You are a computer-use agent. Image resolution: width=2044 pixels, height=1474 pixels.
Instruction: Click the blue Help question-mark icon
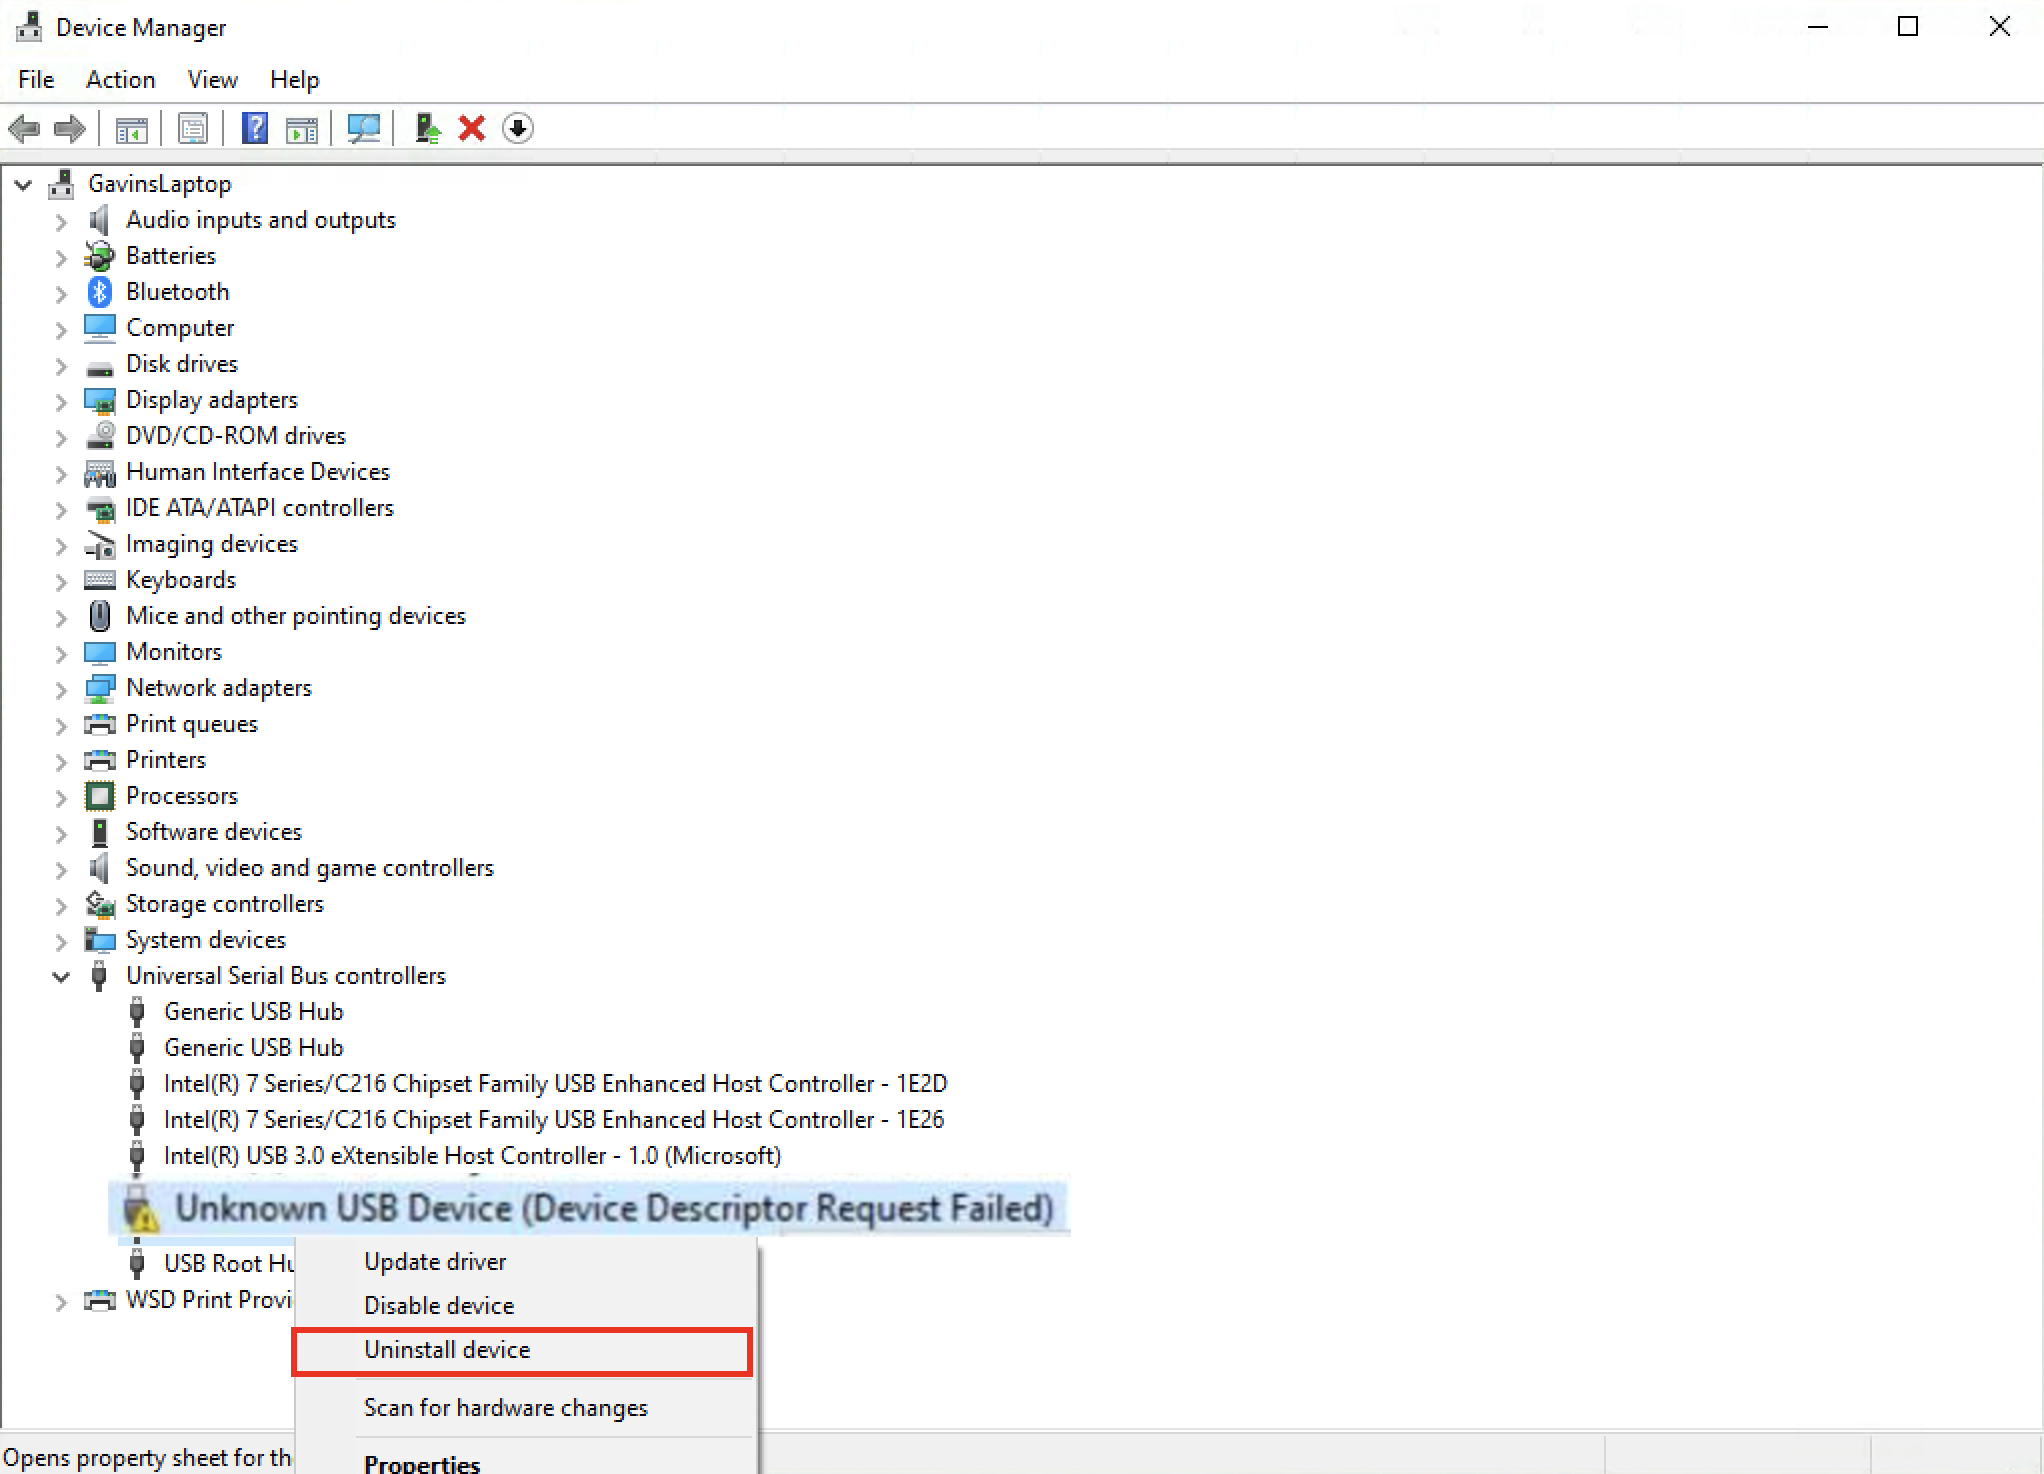pos(255,129)
